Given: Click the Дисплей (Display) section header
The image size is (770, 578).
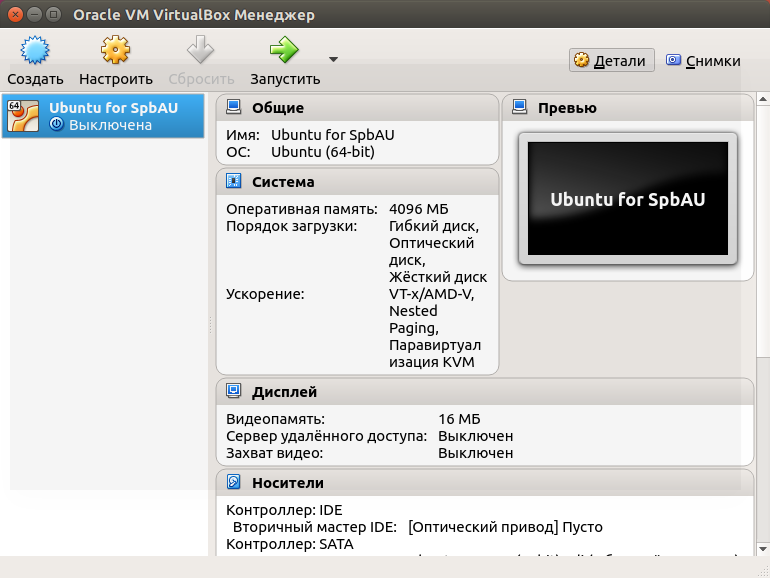Looking at the screenshot, I should (285, 392).
